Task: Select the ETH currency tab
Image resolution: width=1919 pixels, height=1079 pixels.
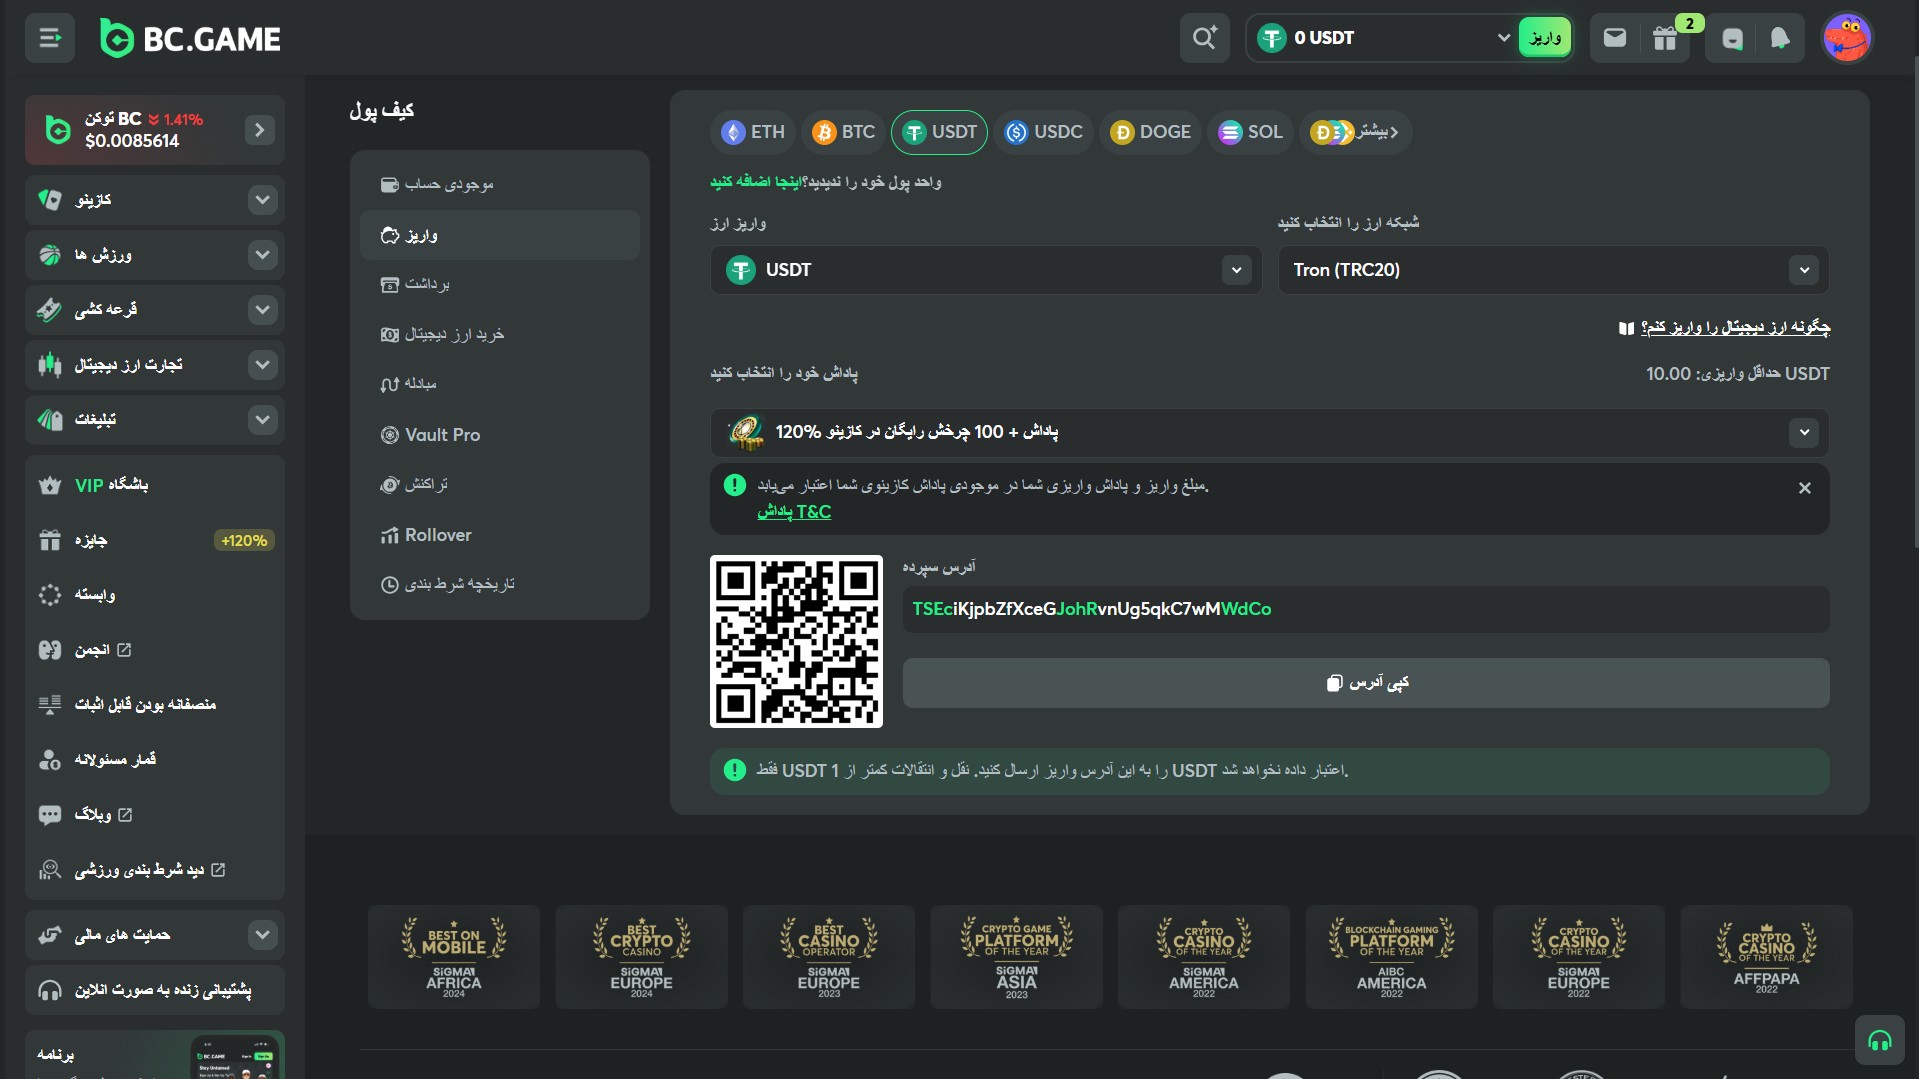Action: [x=753, y=132]
